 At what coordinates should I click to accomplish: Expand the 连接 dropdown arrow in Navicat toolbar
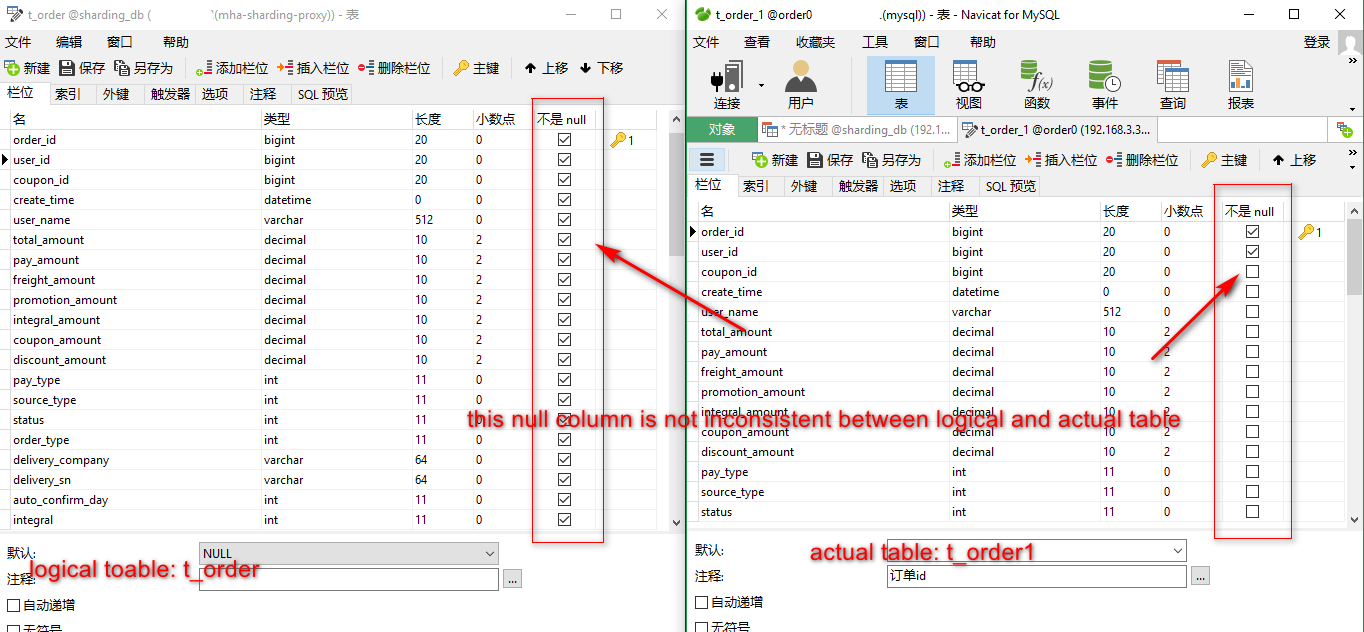tap(761, 85)
